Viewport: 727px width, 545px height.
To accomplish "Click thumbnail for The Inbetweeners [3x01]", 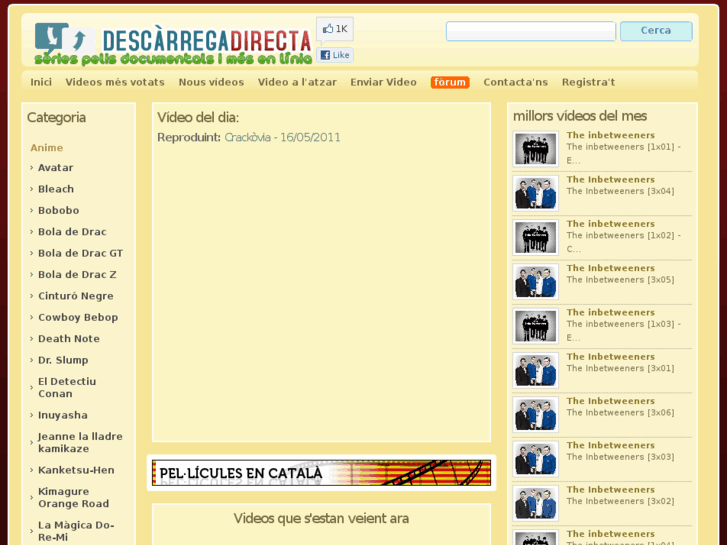I will point(536,370).
